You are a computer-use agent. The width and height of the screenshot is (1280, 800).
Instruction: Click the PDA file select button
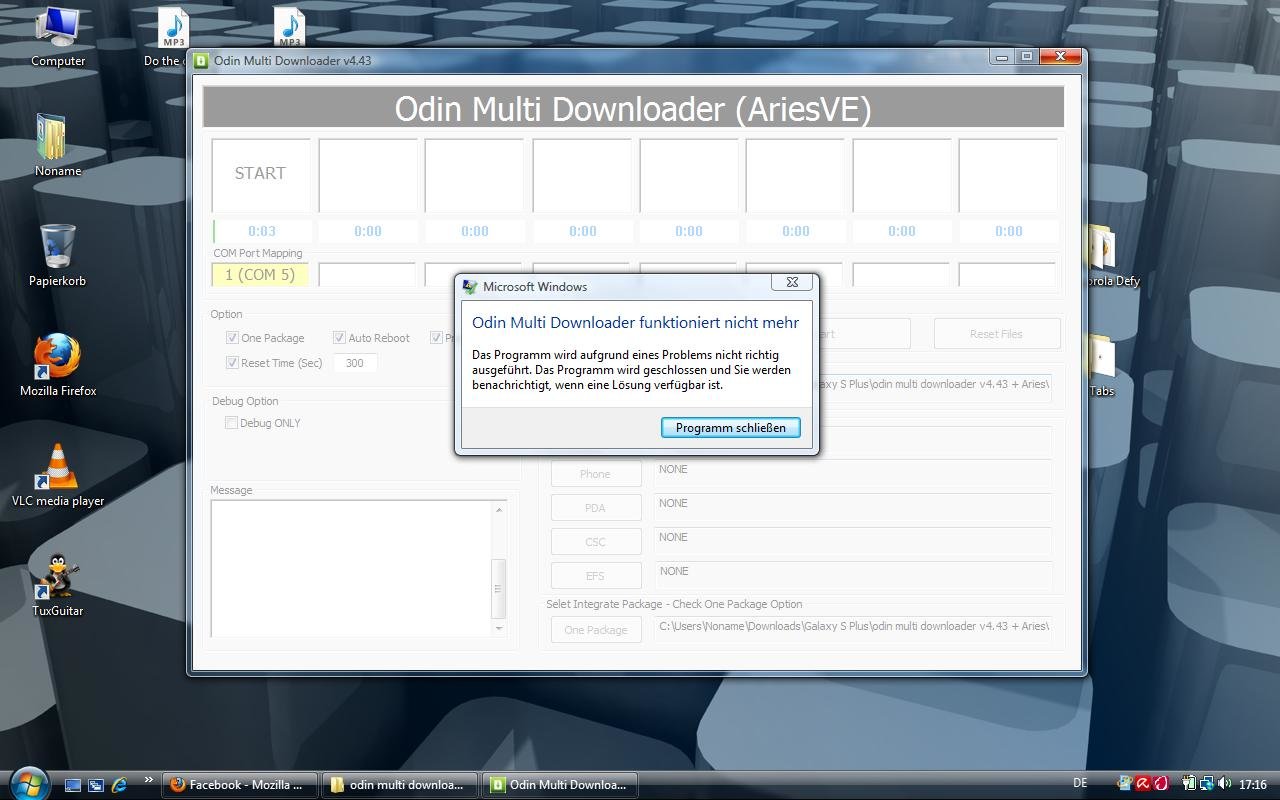[x=595, y=508]
